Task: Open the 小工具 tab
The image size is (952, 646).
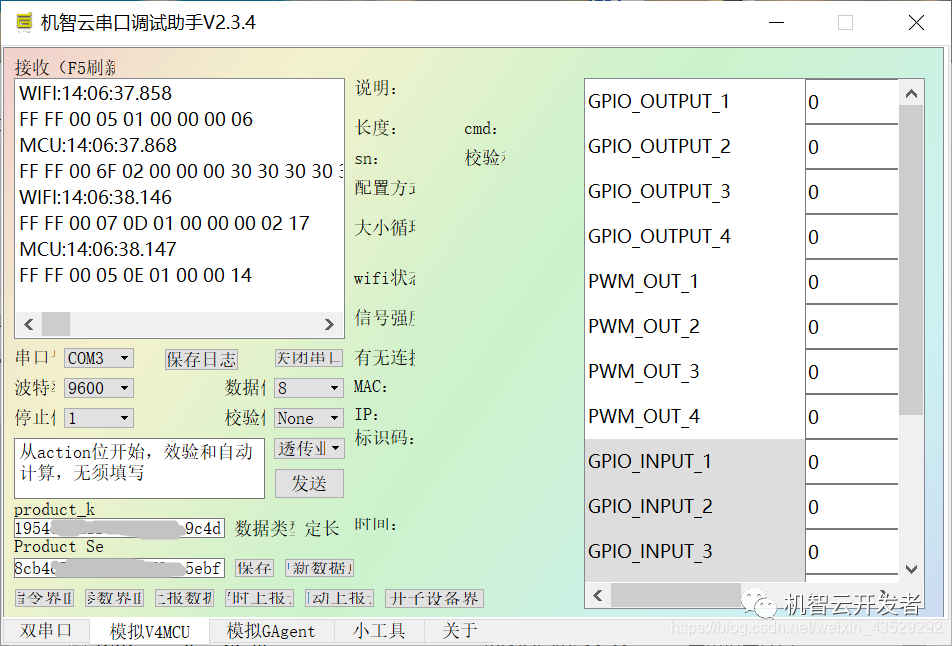Action: coord(377,631)
